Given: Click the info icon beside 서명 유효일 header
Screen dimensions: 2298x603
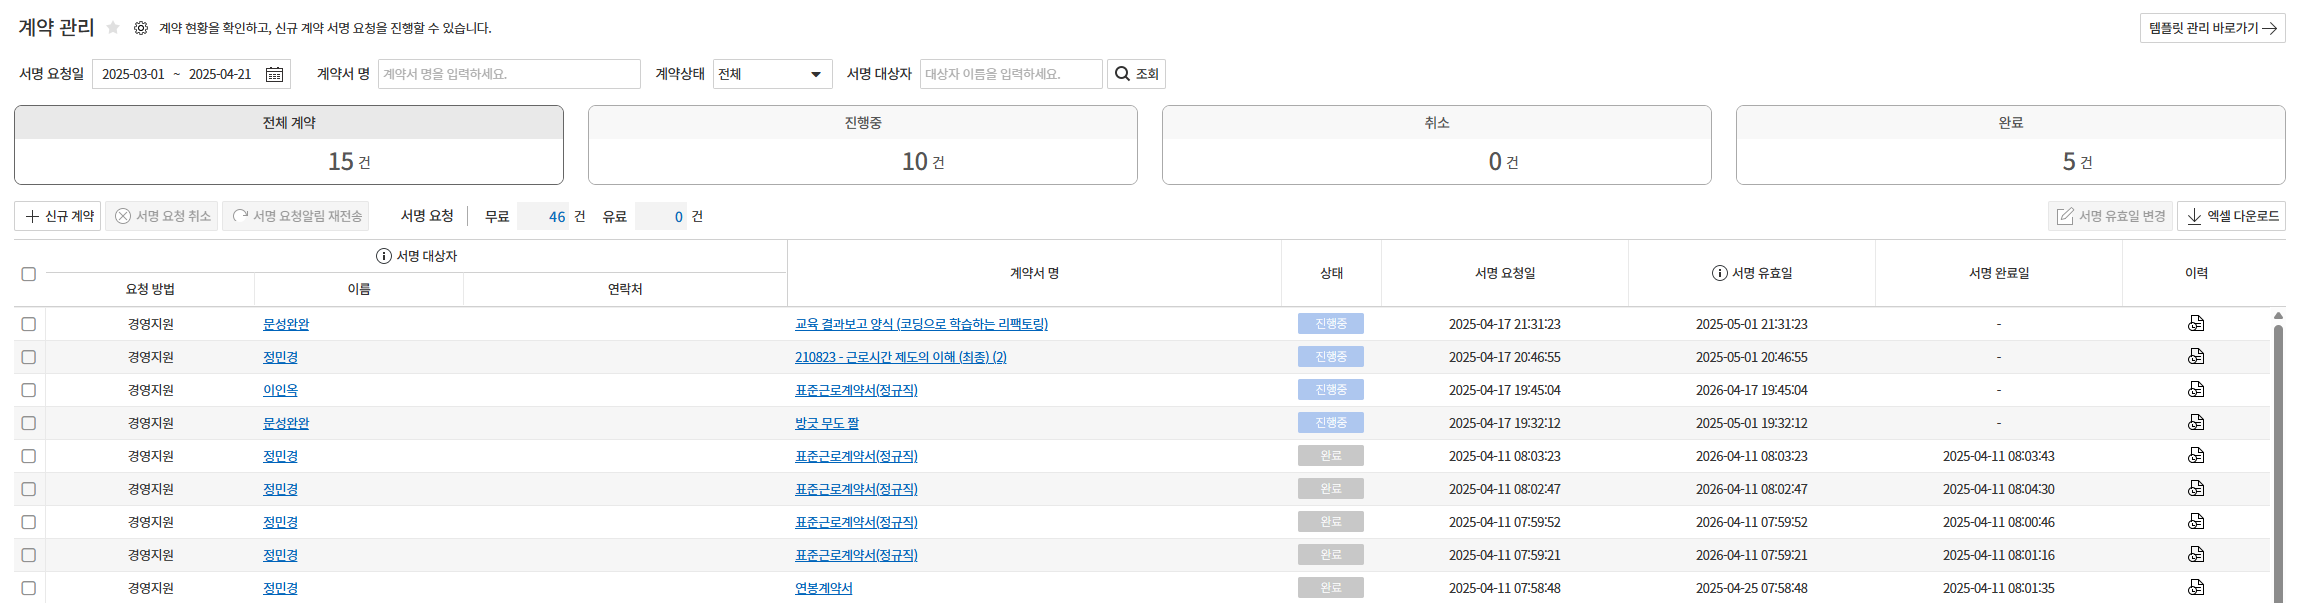Looking at the screenshot, I should coord(1719,273).
